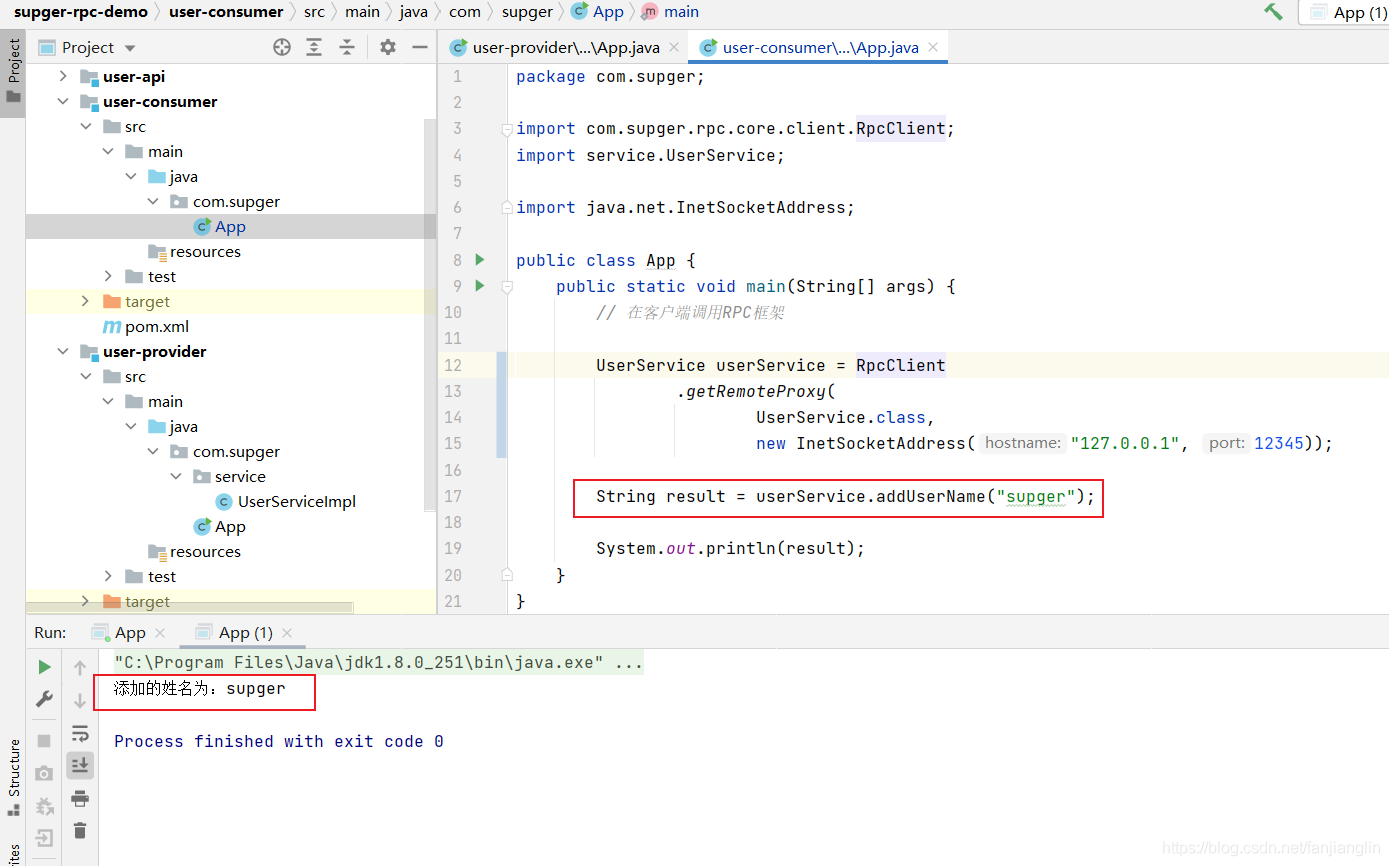Hide the Project tool window
The width and height of the screenshot is (1389, 866).
coord(420,47)
